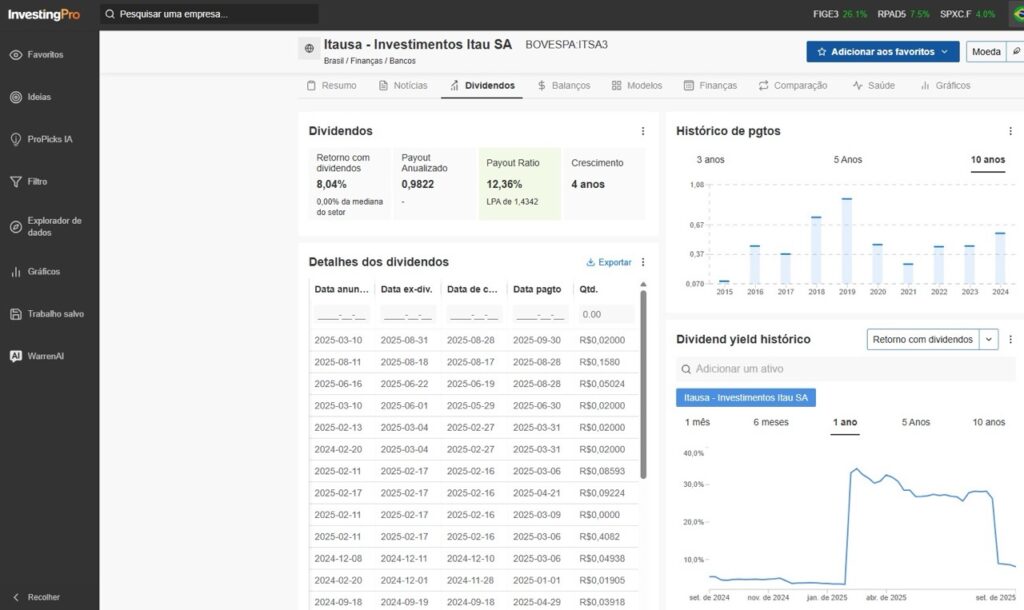This screenshot has width=1024, height=610.
Task: Click RPAD5 ticker in top bar
Action: pyautogui.click(x=903, y=14)
